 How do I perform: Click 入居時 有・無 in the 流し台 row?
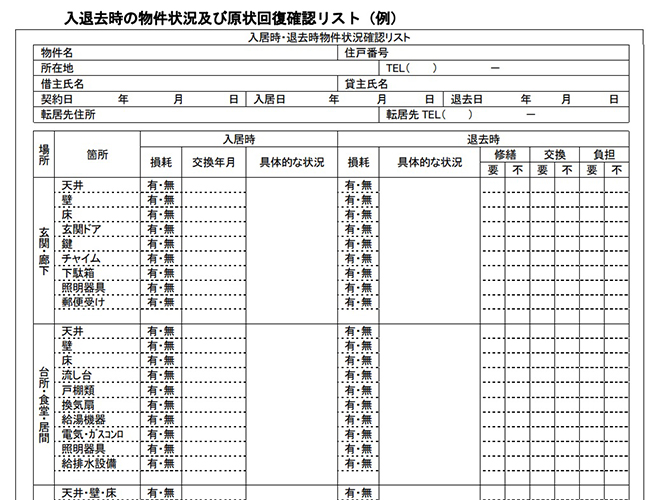(x=161, y=375)
